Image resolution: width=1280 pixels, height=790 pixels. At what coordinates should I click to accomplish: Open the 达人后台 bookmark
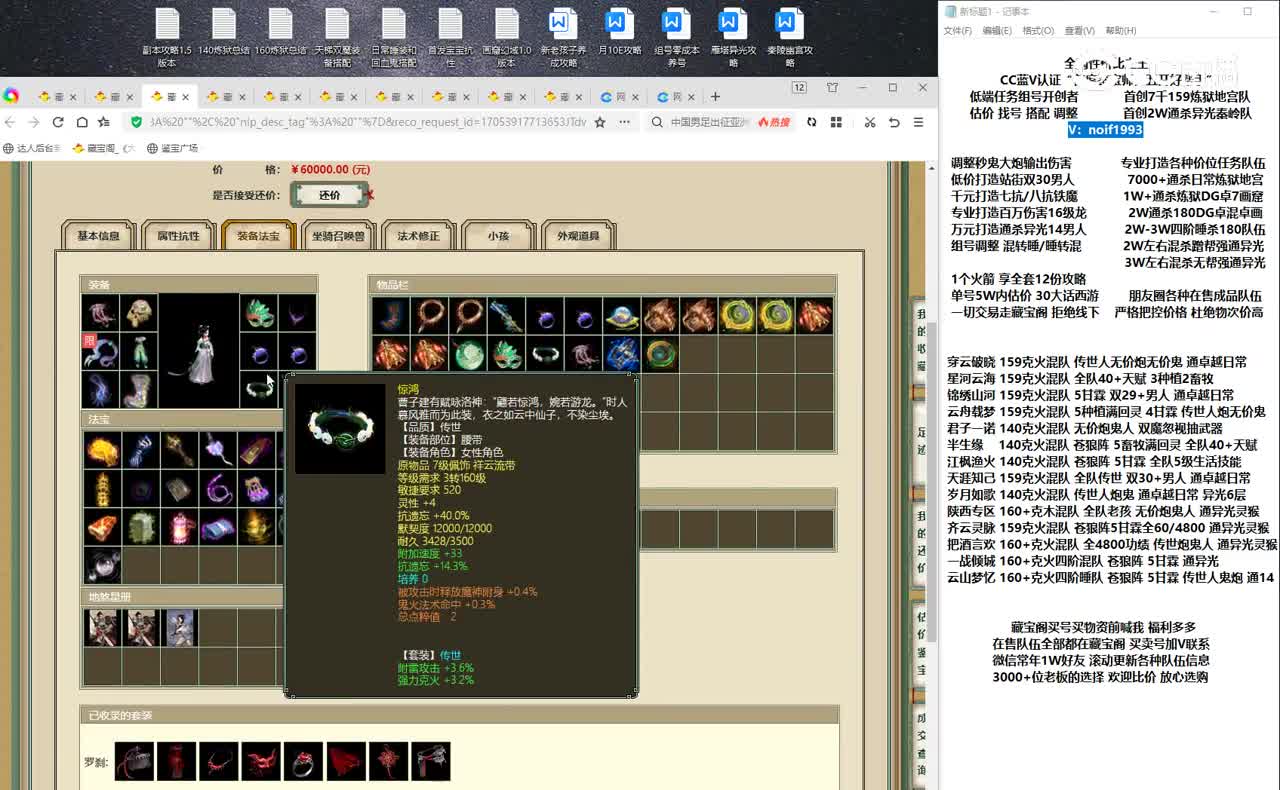(x=32, y=148)
